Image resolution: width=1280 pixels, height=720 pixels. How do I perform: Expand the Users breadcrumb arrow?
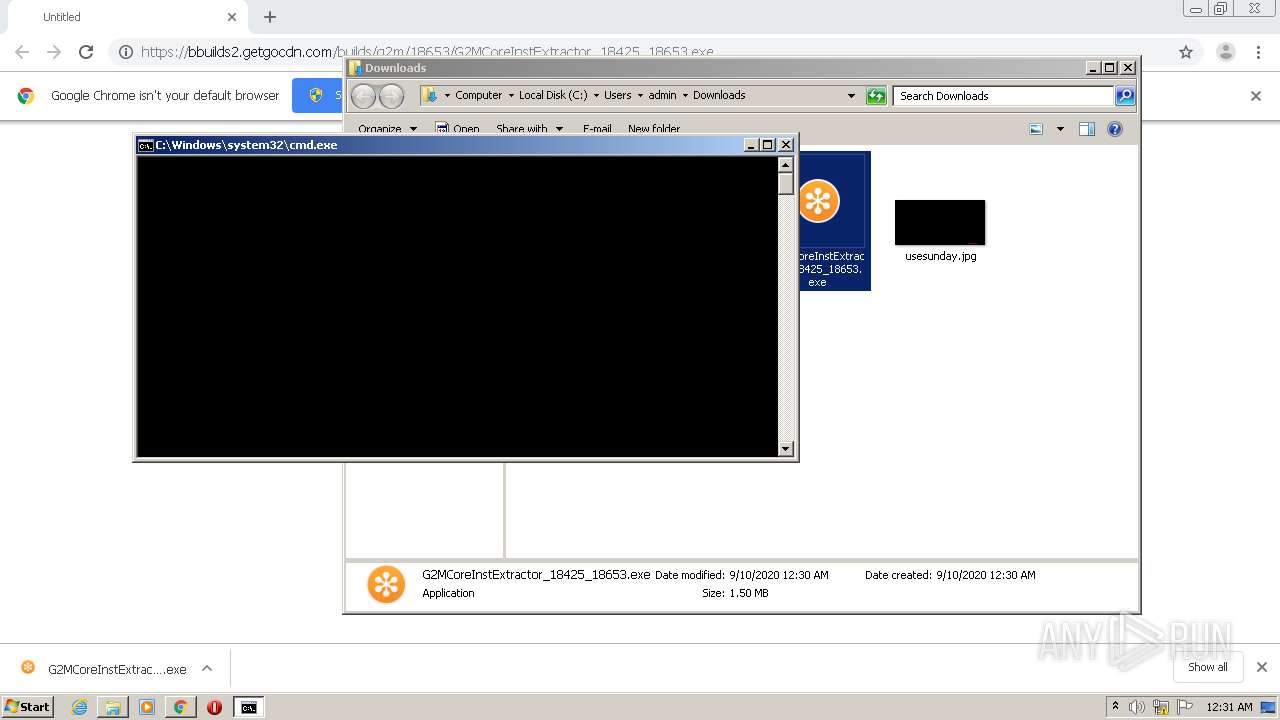point(640,96)
